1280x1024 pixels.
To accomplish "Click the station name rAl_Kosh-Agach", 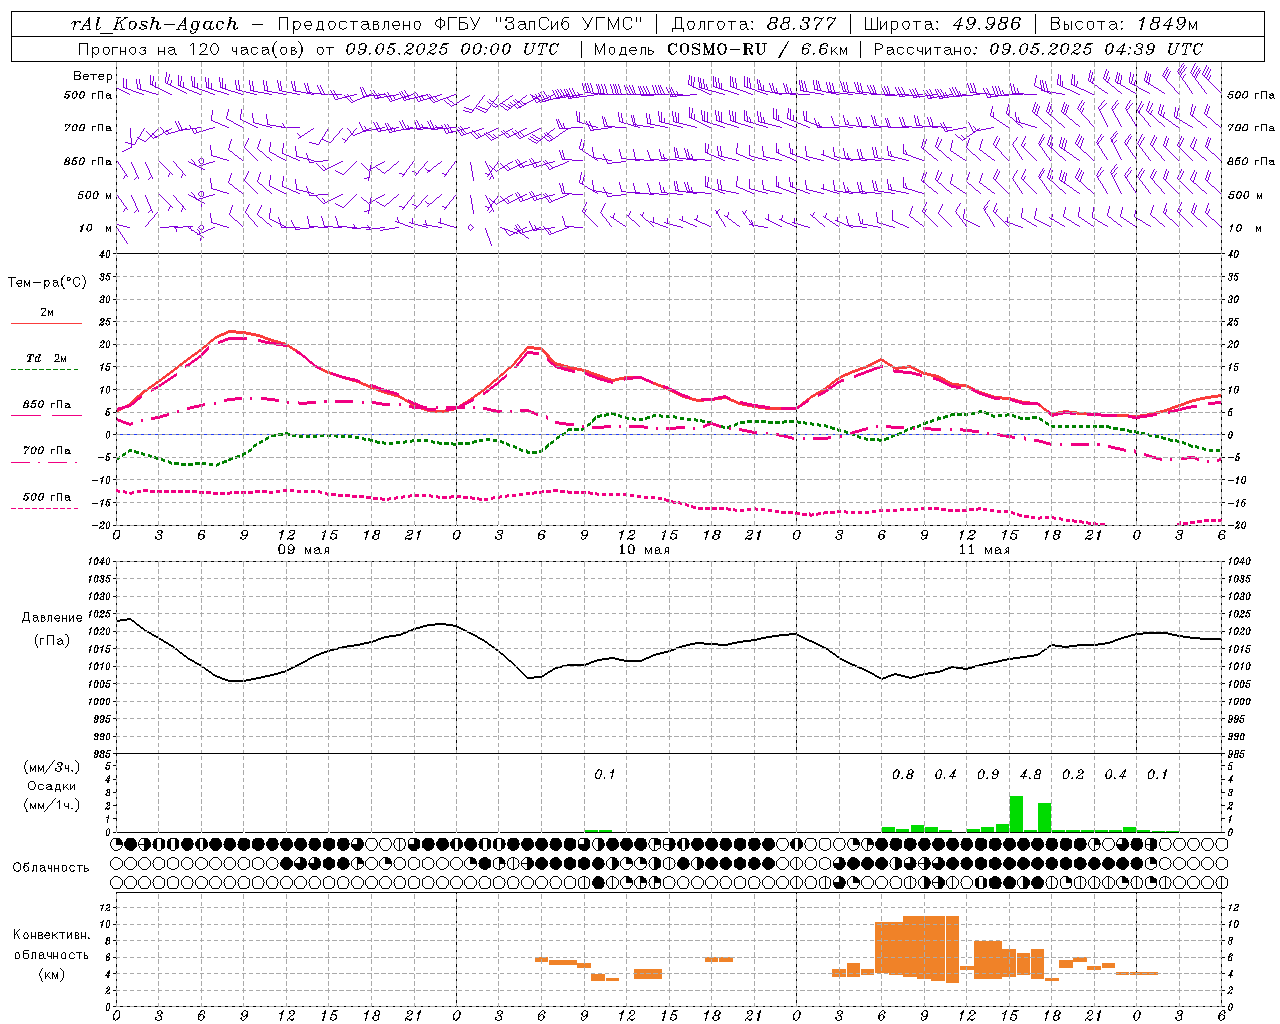I will (x=155, y=24).
